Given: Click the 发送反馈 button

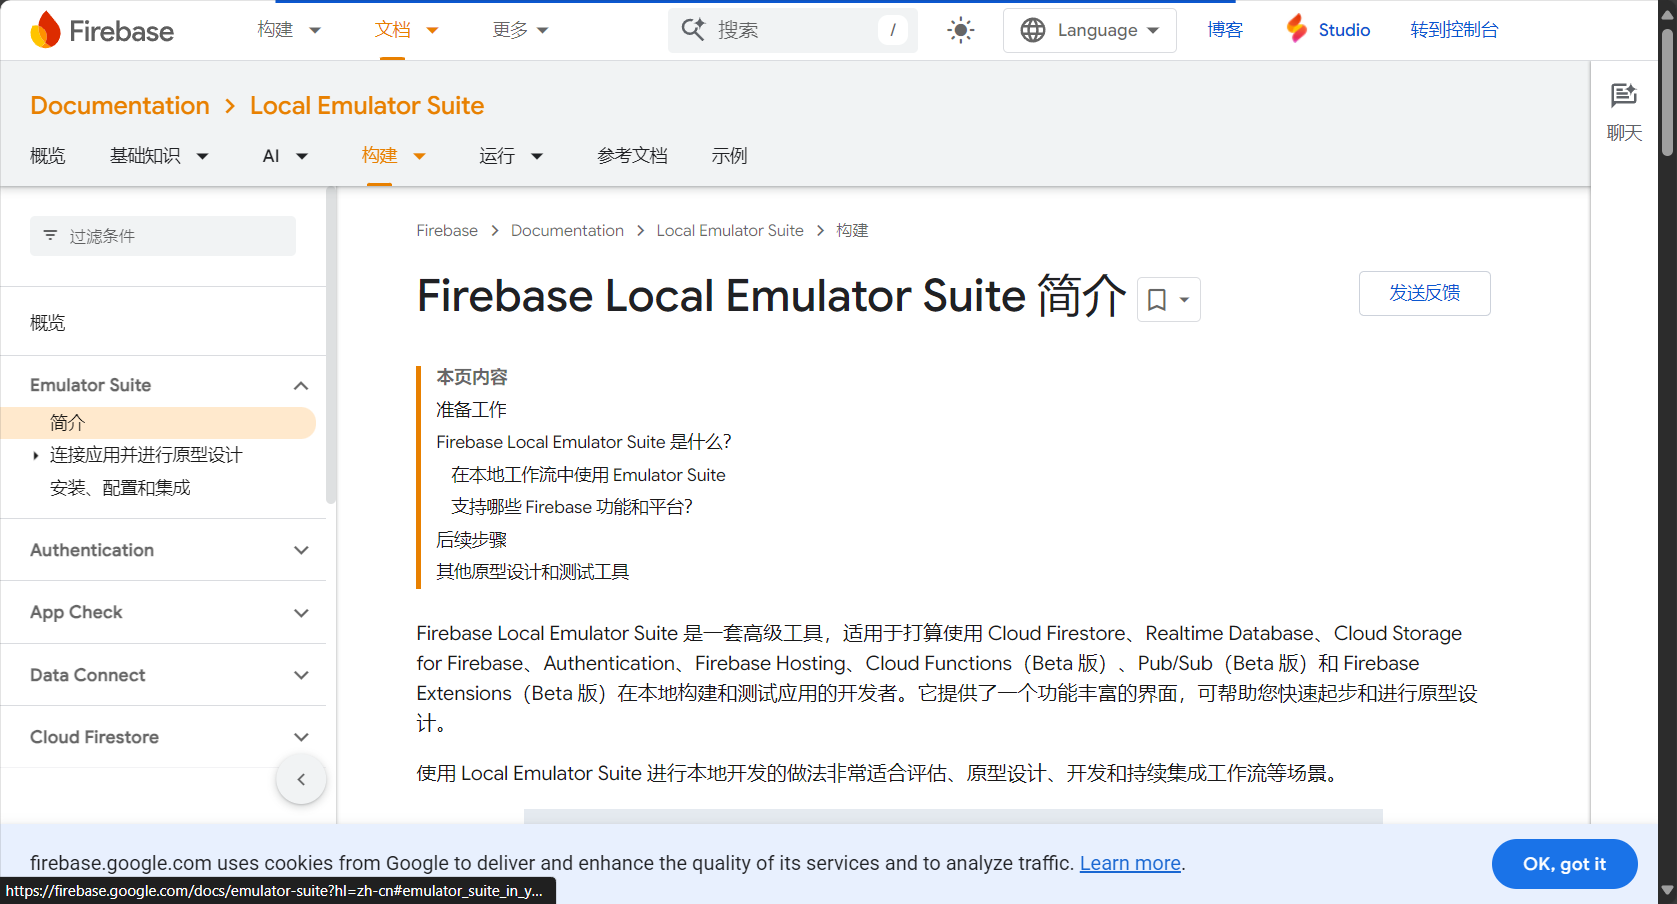Looking at the screenshot, I should point(1424,293).
